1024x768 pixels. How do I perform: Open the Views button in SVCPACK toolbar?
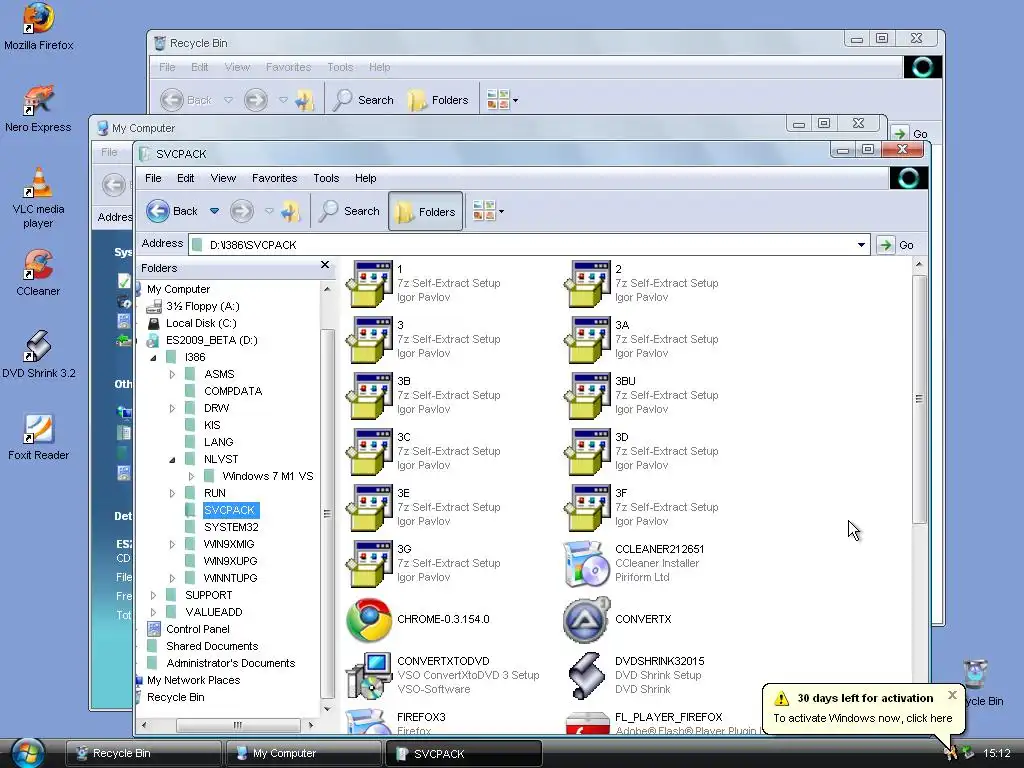[x=488, y=211]
